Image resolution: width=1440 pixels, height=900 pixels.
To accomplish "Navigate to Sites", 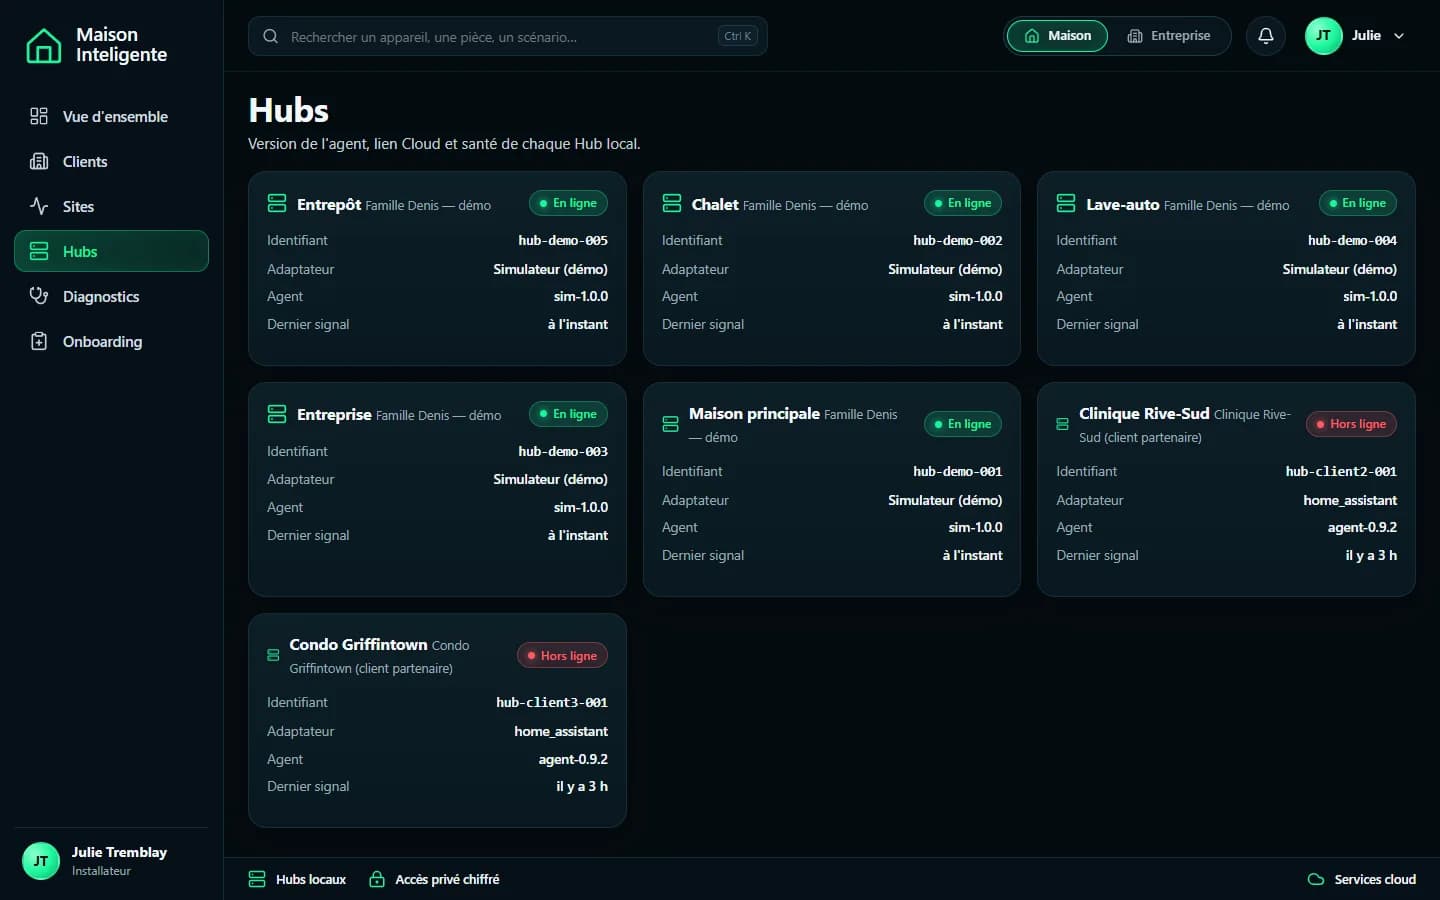I will pos(111,206).
